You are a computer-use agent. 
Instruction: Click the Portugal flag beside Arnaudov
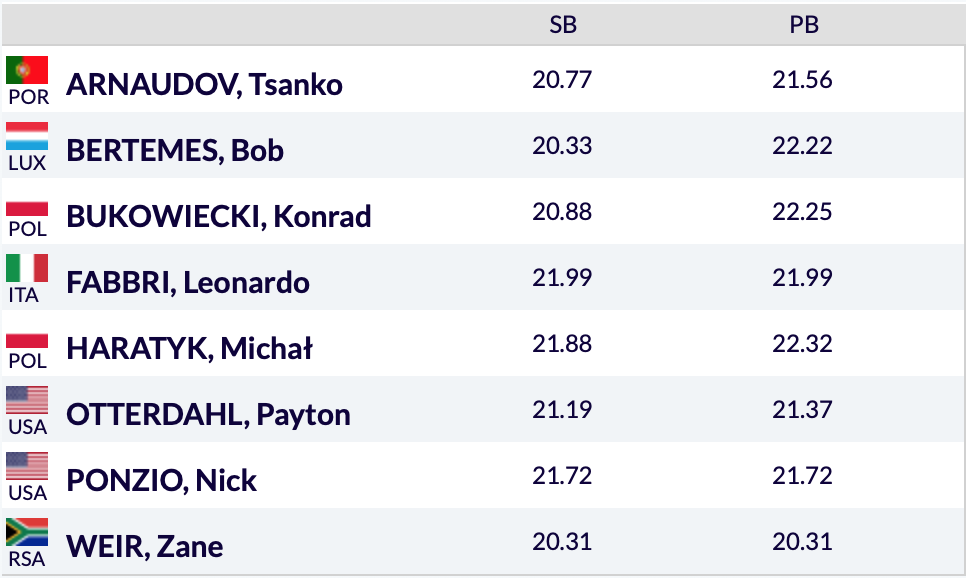point(27,70)
